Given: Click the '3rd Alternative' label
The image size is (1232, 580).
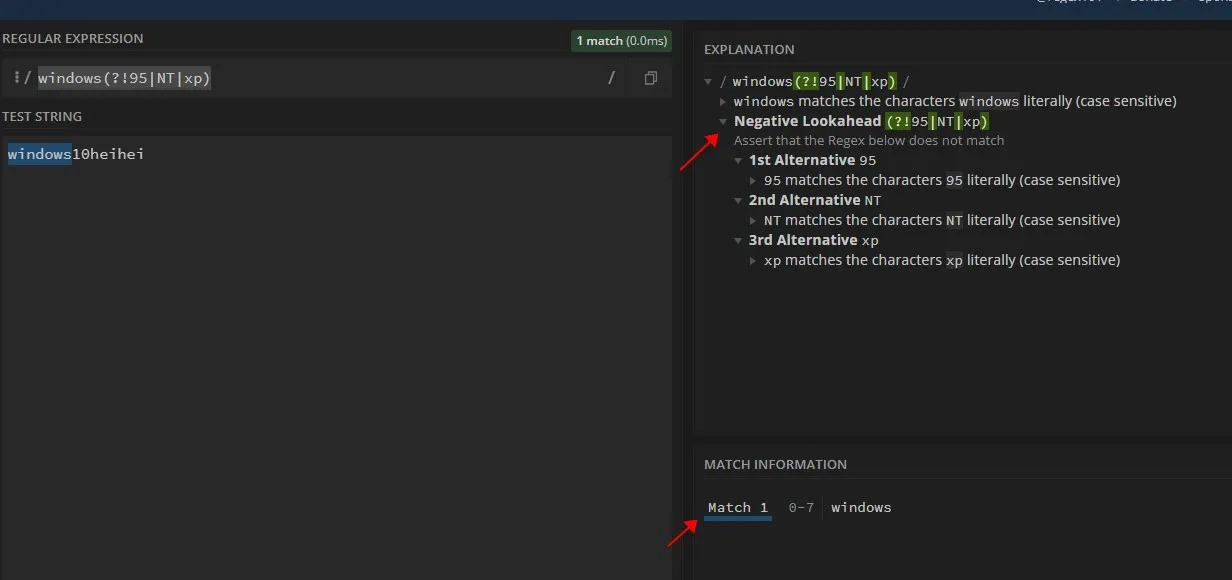Looking at the screenshot, I should point(803,240).
